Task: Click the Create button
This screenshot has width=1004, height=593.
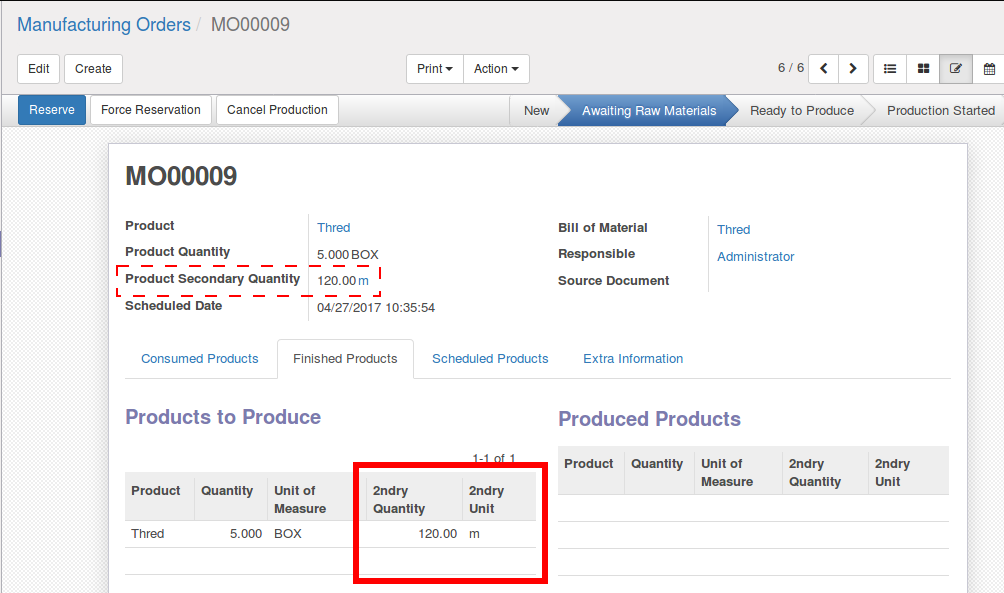Action: tap(93, 69)
